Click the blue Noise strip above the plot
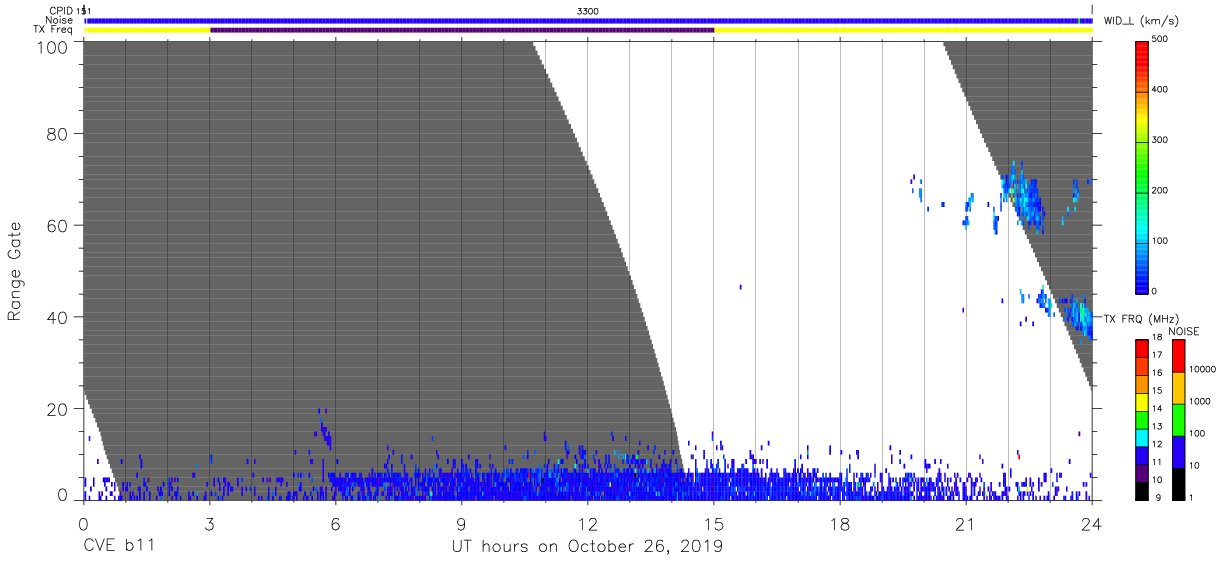Viewport: 1228px width, 567px height. pos(588,20)
